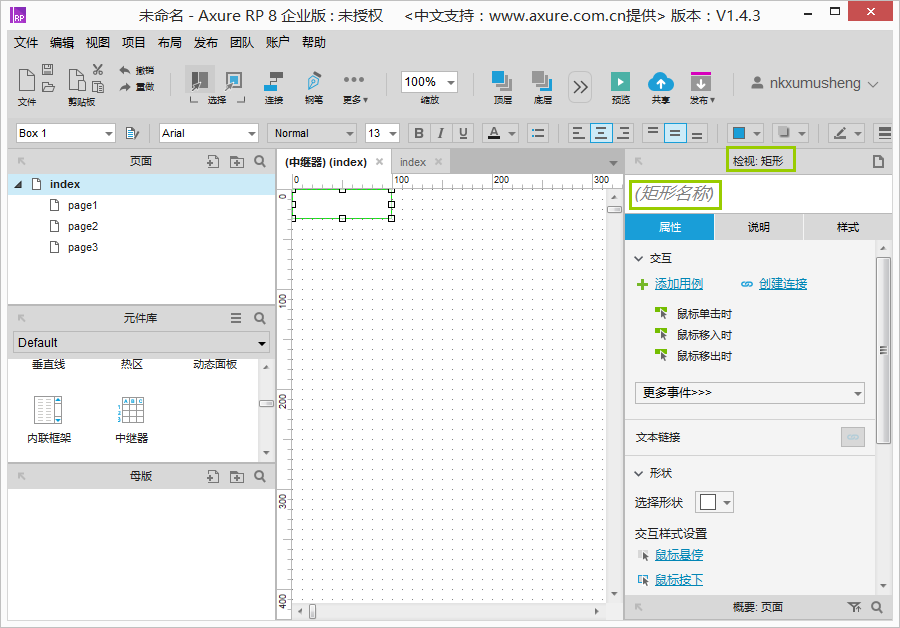The image size is (900, 628).
Task: Open the fill color swatch picker
Action: pyautogui.click(x=744, y=133)
